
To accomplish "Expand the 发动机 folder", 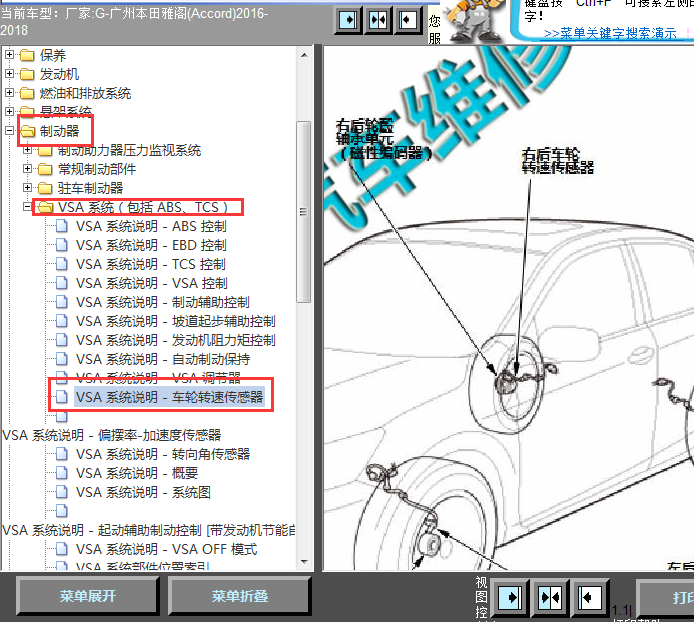I will (x=9, y=73).
